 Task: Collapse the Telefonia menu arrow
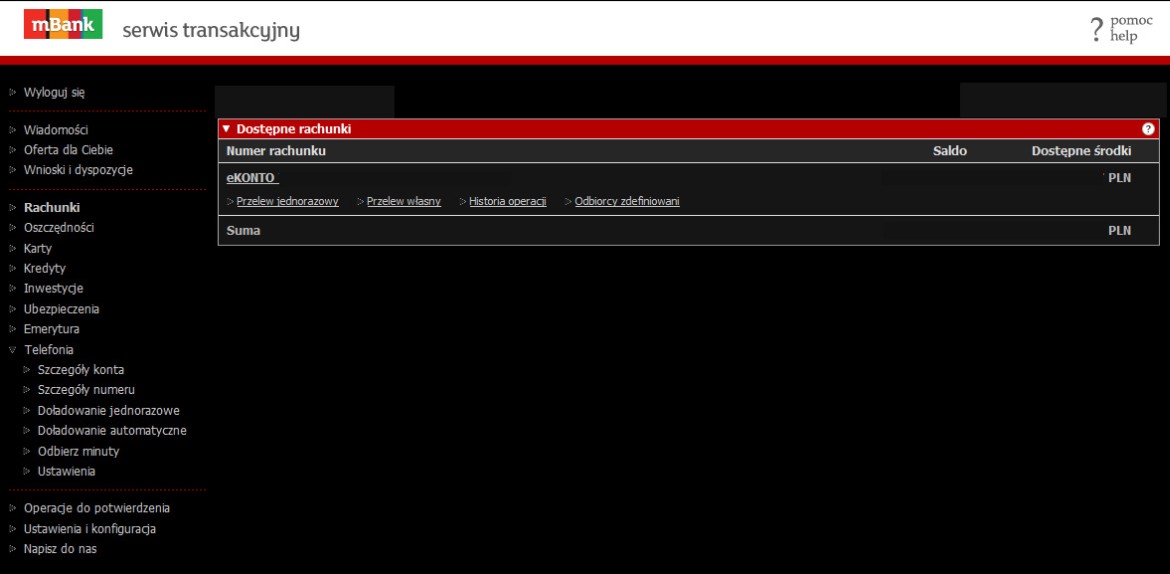click(13, 349)
